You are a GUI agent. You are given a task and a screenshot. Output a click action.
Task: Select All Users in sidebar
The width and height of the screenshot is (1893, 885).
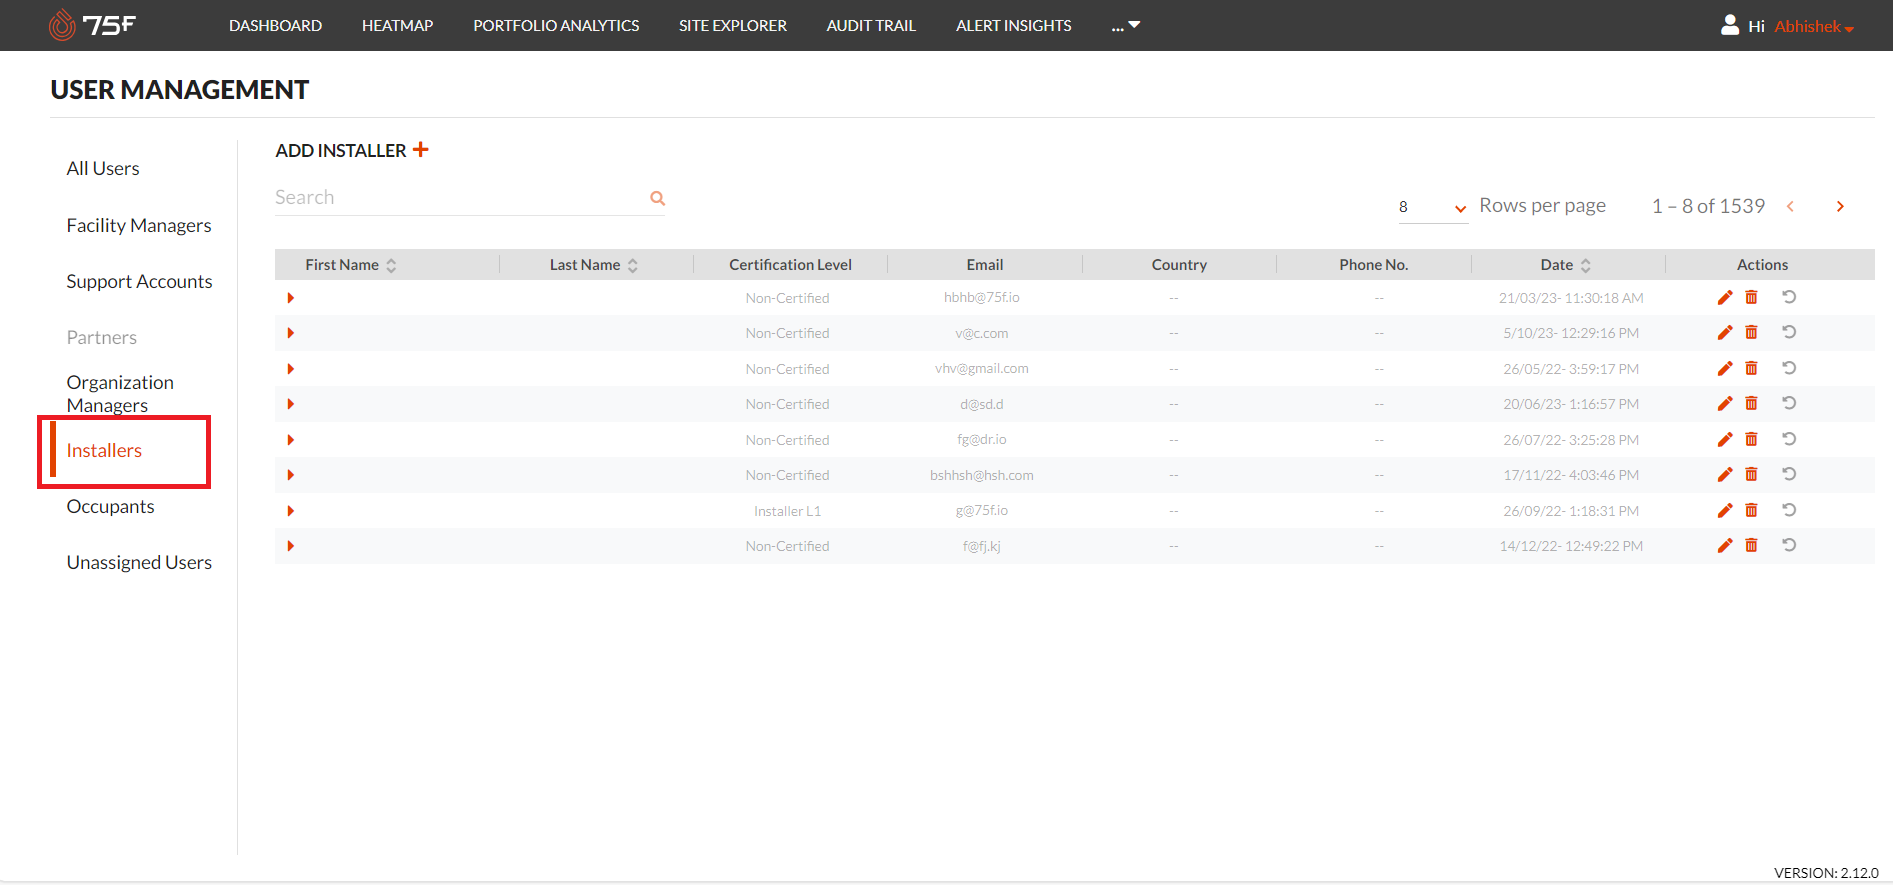click(103, 169)
